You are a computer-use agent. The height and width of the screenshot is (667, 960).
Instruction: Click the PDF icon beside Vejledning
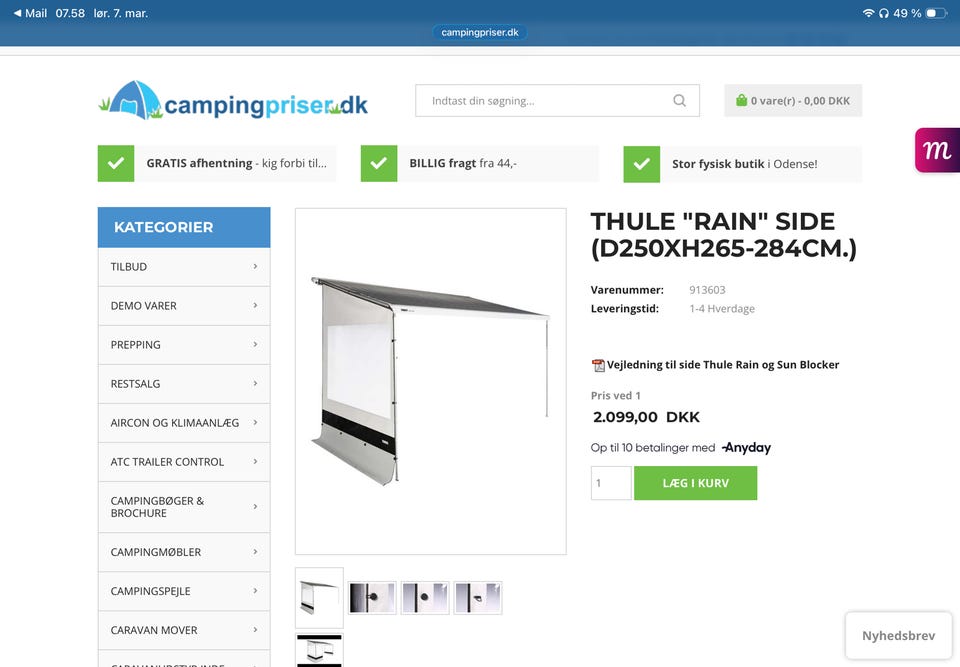[598, 365]
